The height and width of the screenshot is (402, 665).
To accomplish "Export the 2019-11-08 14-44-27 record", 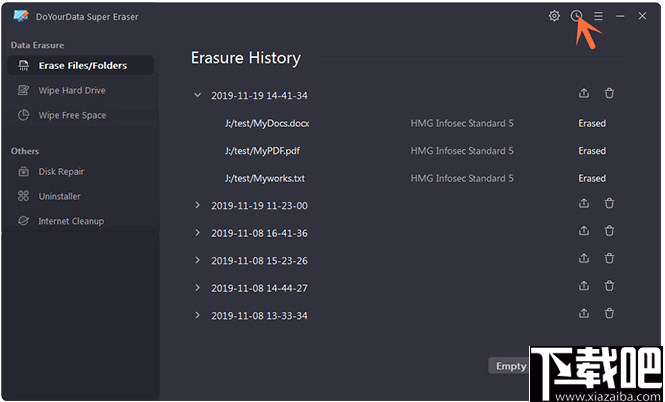I will (x=584, y=286).
